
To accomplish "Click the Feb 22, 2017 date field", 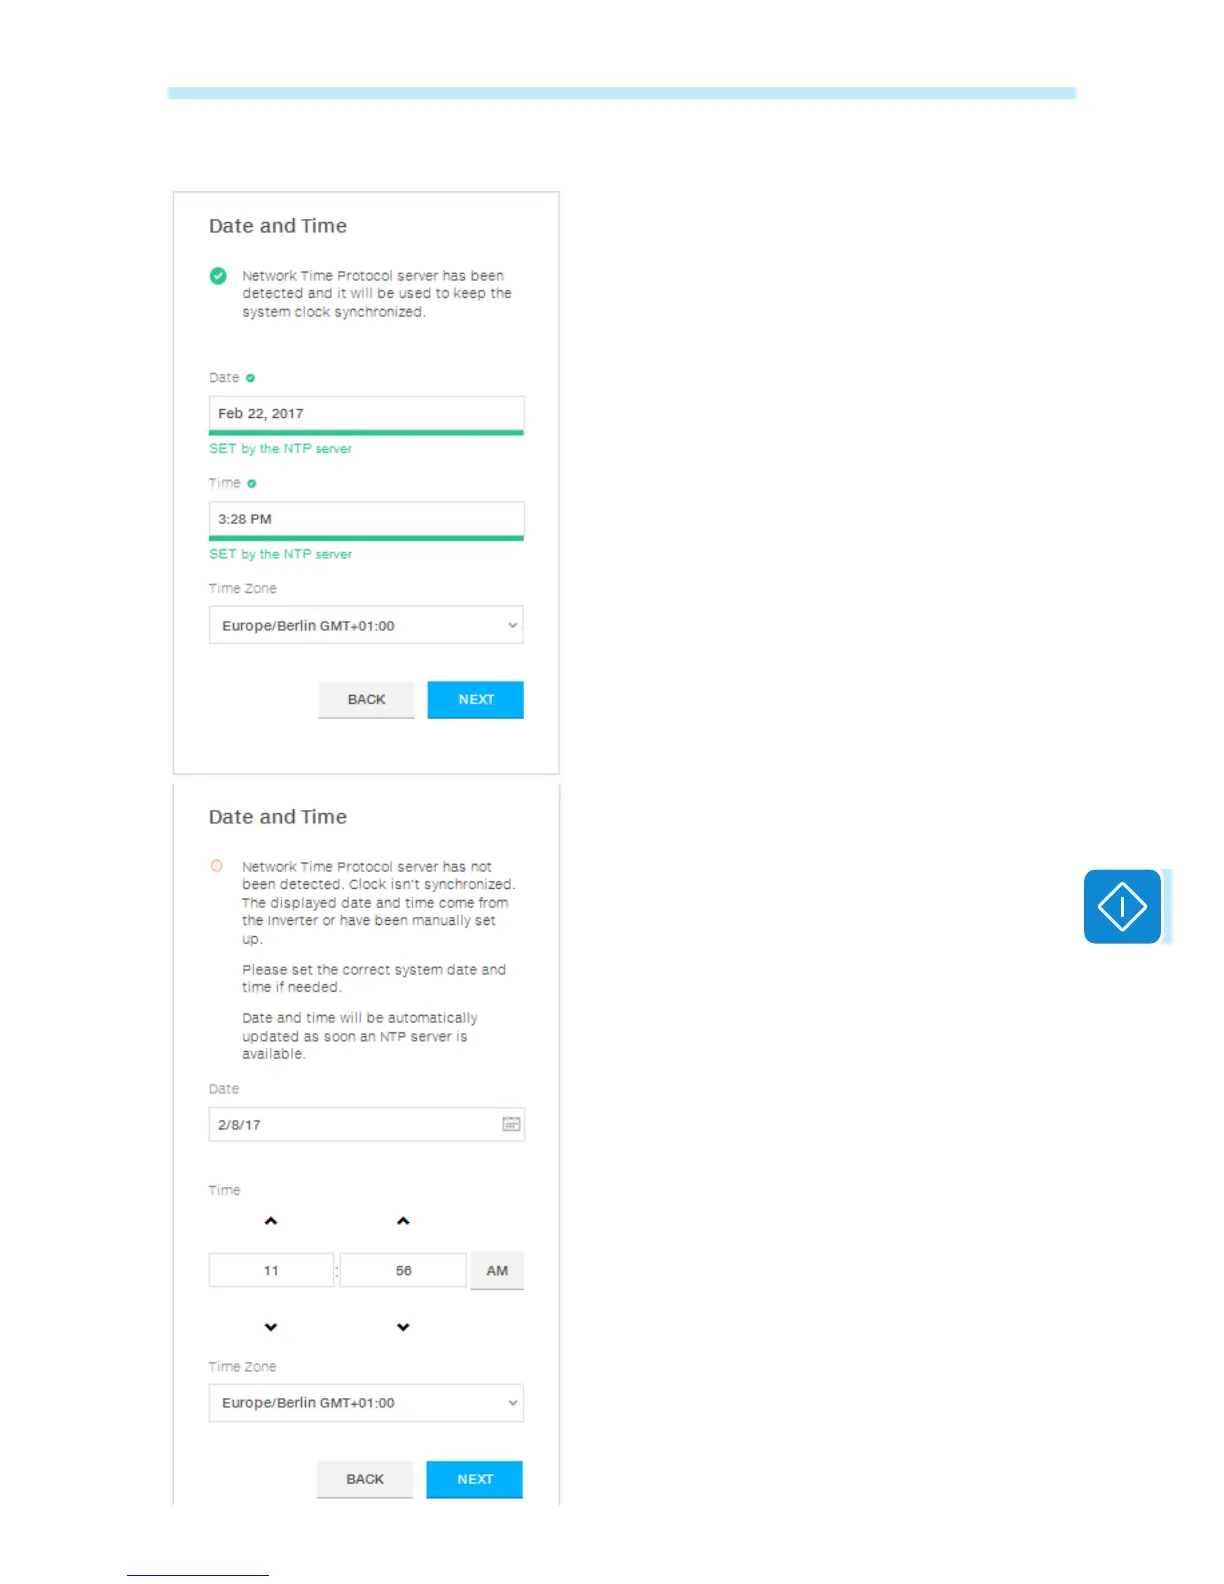I will click(x=366, y=414).
